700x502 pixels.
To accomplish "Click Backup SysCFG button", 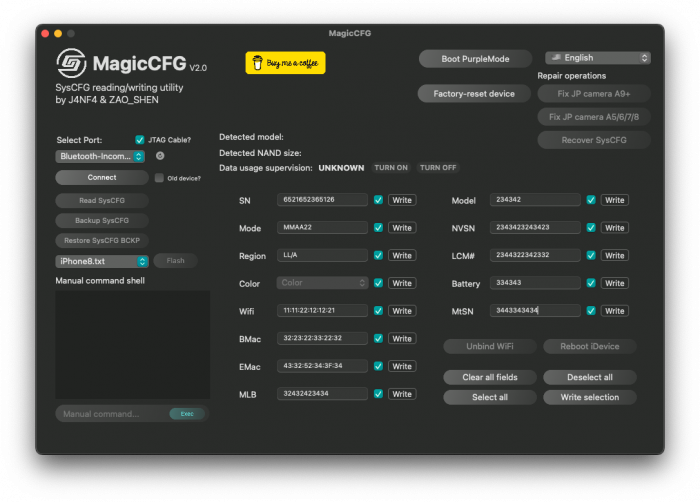I will click(x=102, y=221).
